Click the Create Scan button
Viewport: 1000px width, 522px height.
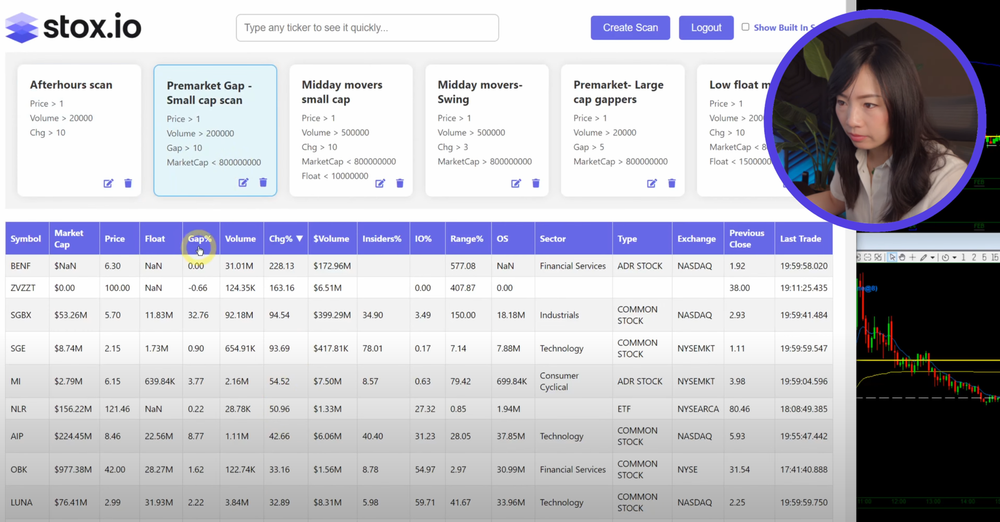(x=630, y=27)
